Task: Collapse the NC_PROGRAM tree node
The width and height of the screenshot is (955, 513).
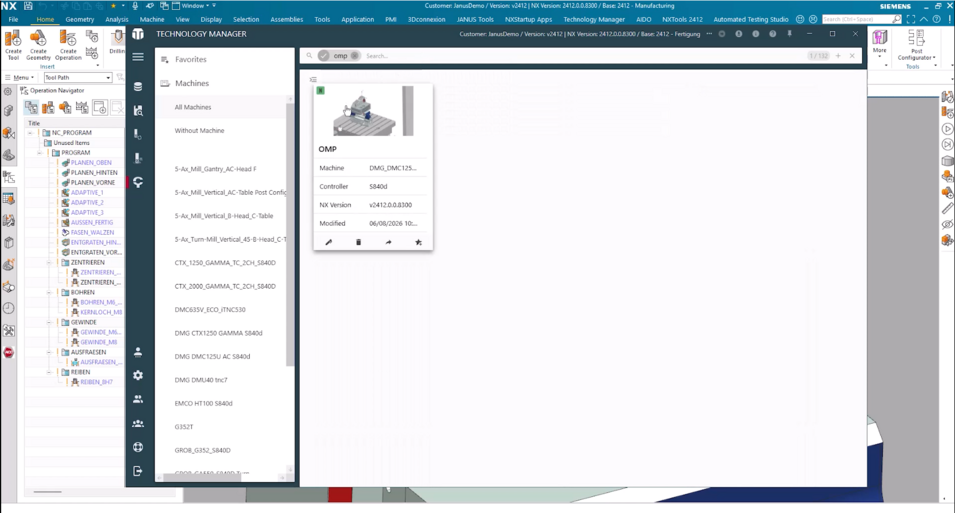Action: 30,132
